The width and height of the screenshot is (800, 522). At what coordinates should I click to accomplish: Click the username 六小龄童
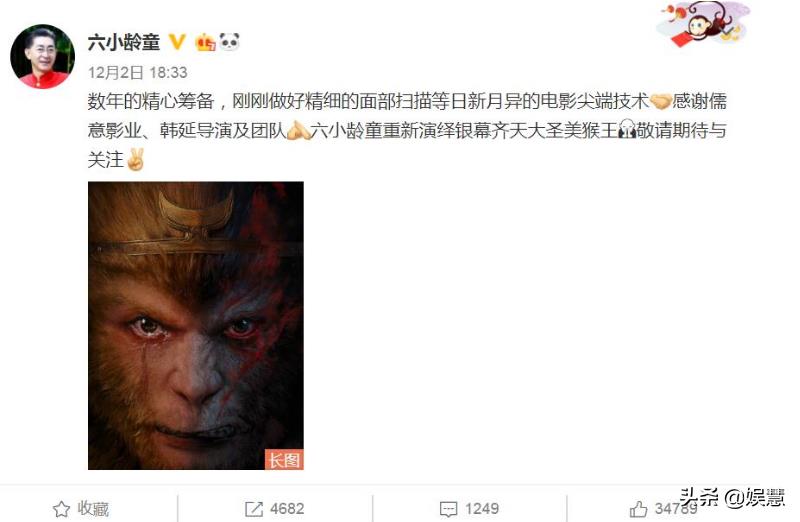pos(124,42)
